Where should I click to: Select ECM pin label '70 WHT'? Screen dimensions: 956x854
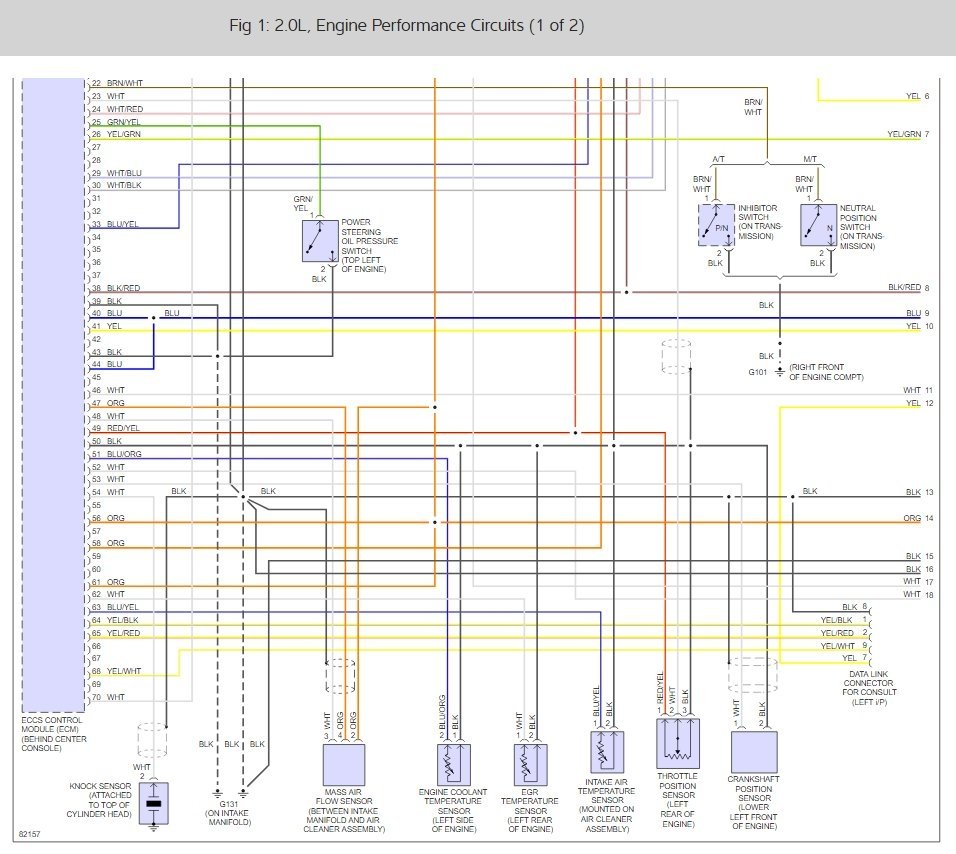point(109,697)
